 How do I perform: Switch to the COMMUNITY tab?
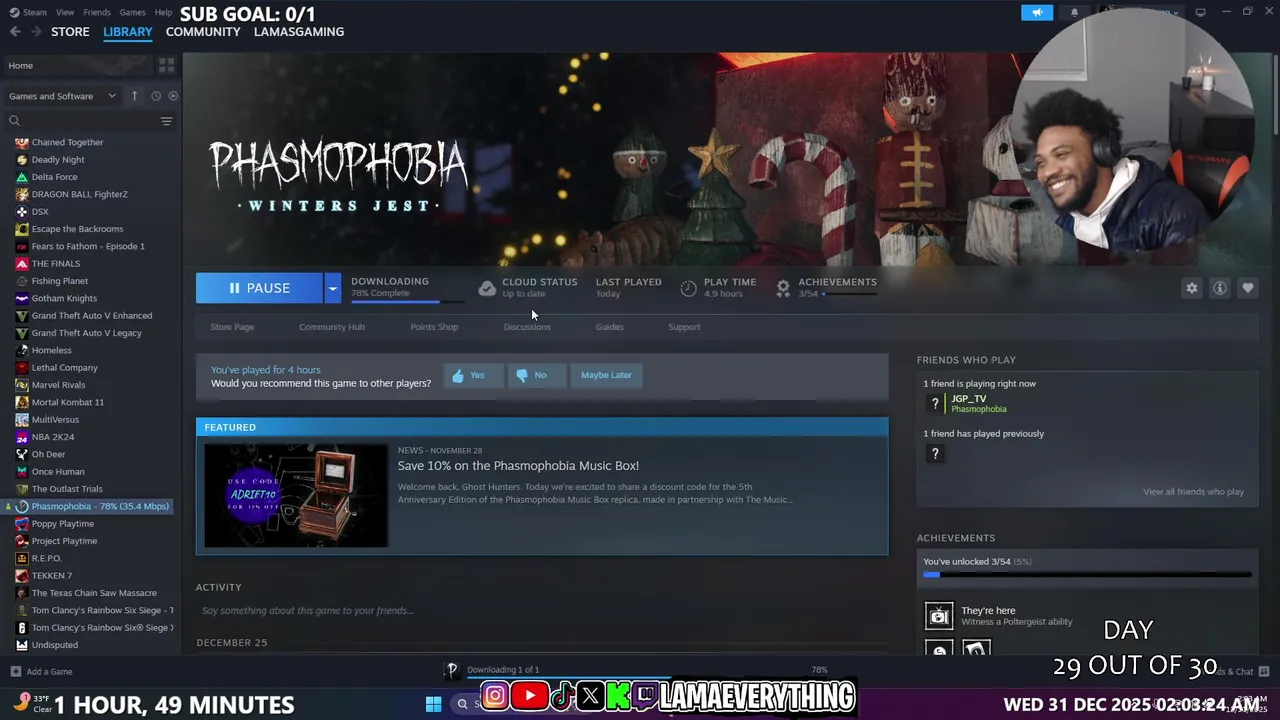[203, 31]
